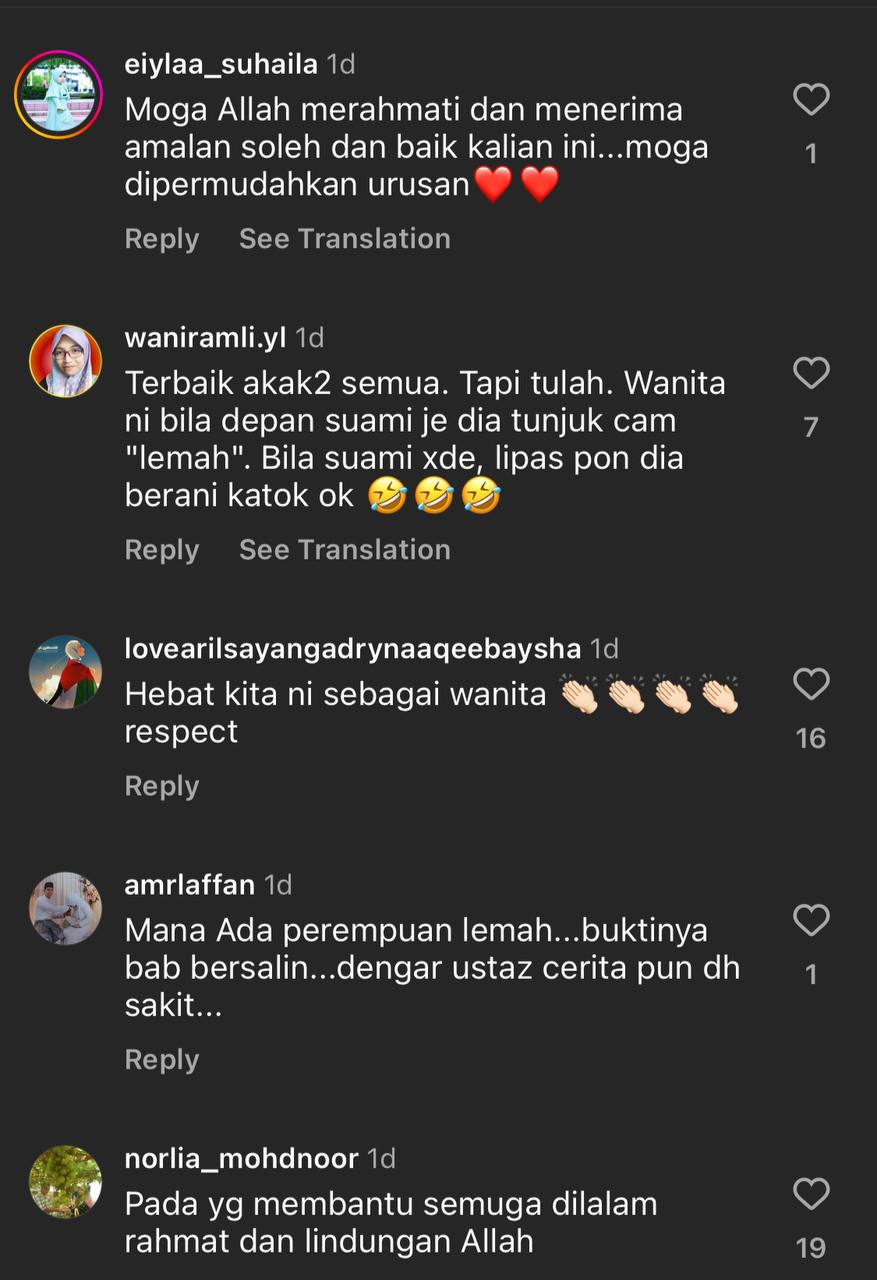Screen dimensions: 877x1280
Task: Open norlia_mohdnoor's username link
Action: (241, 1159)
